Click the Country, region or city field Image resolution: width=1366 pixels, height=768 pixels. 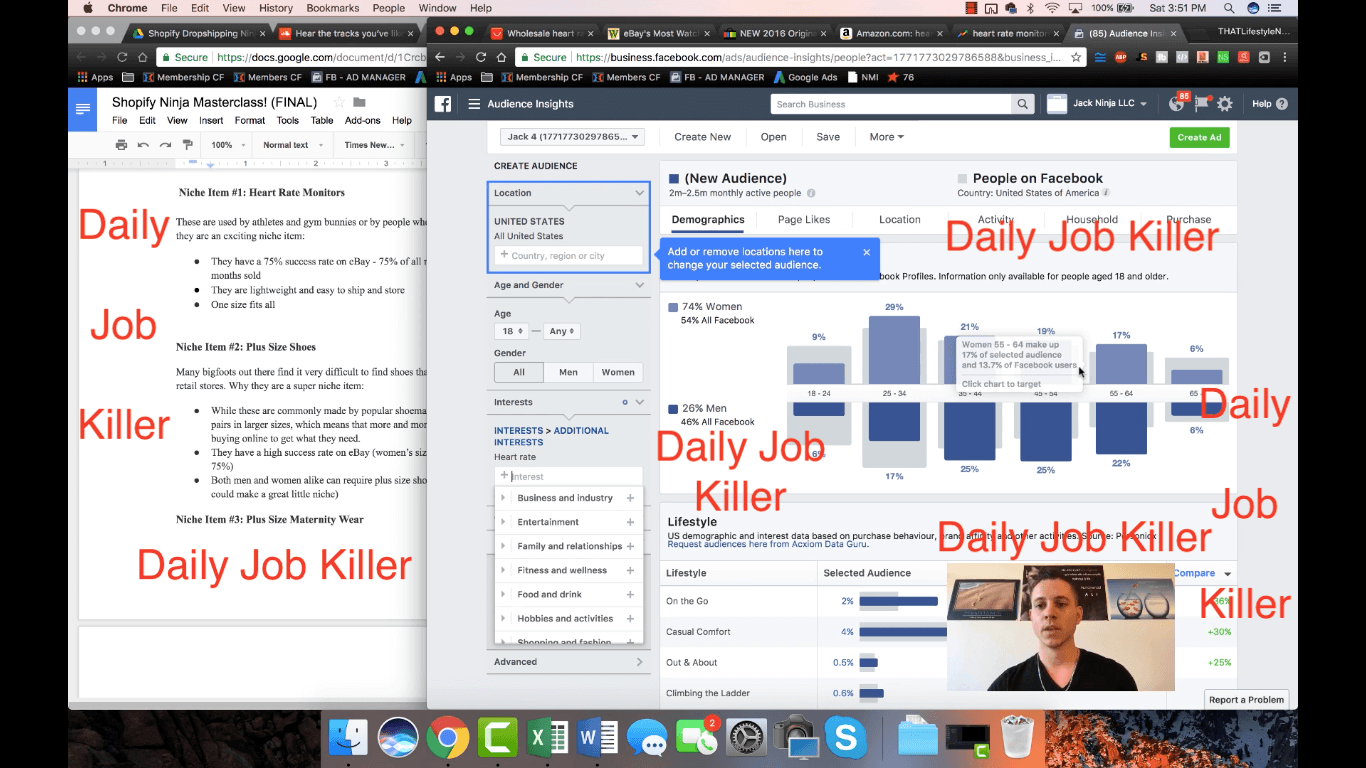(x=569, y=256)
